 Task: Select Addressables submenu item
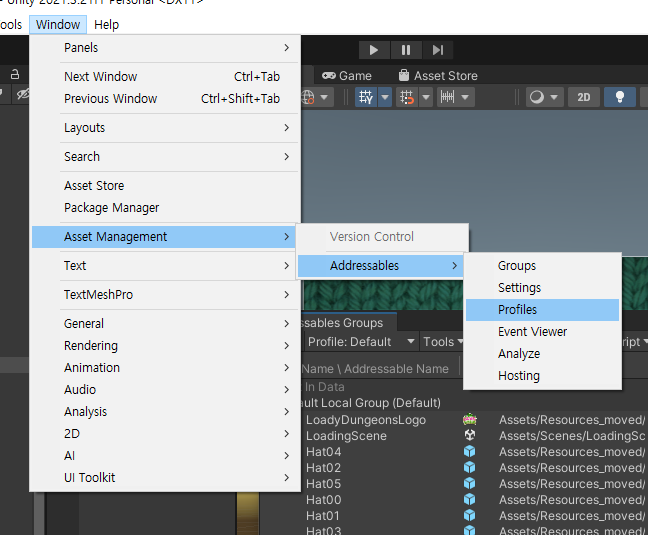[380, 266]
